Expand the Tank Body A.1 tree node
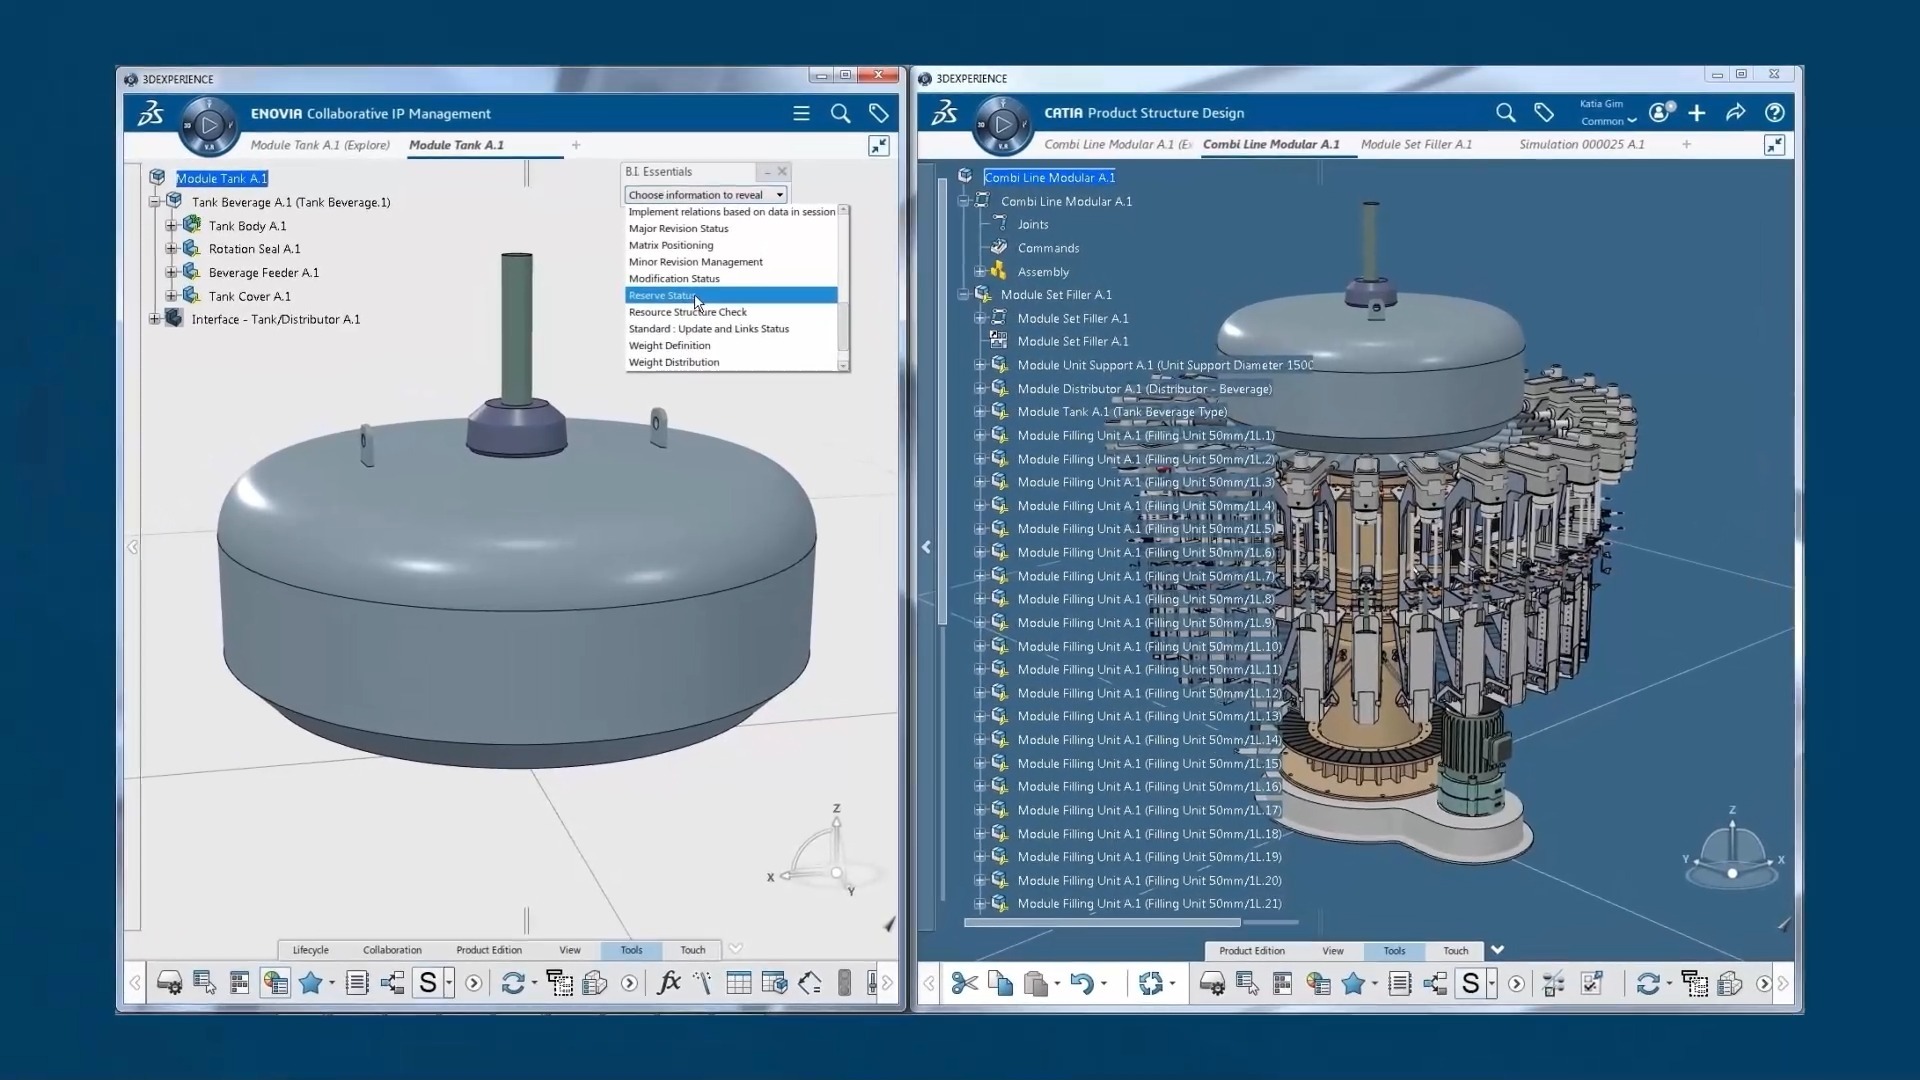The width and height of the screenshot is (1920, 1080). click(x=171, y=226)
